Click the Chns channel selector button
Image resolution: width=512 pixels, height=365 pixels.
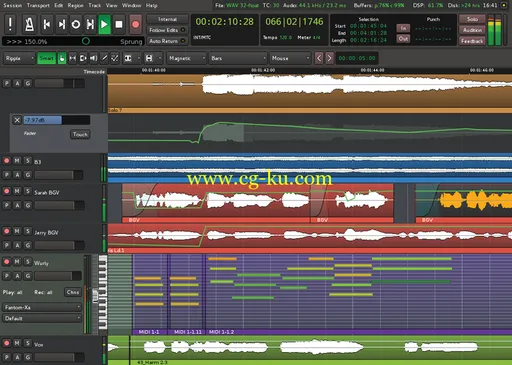73,292
